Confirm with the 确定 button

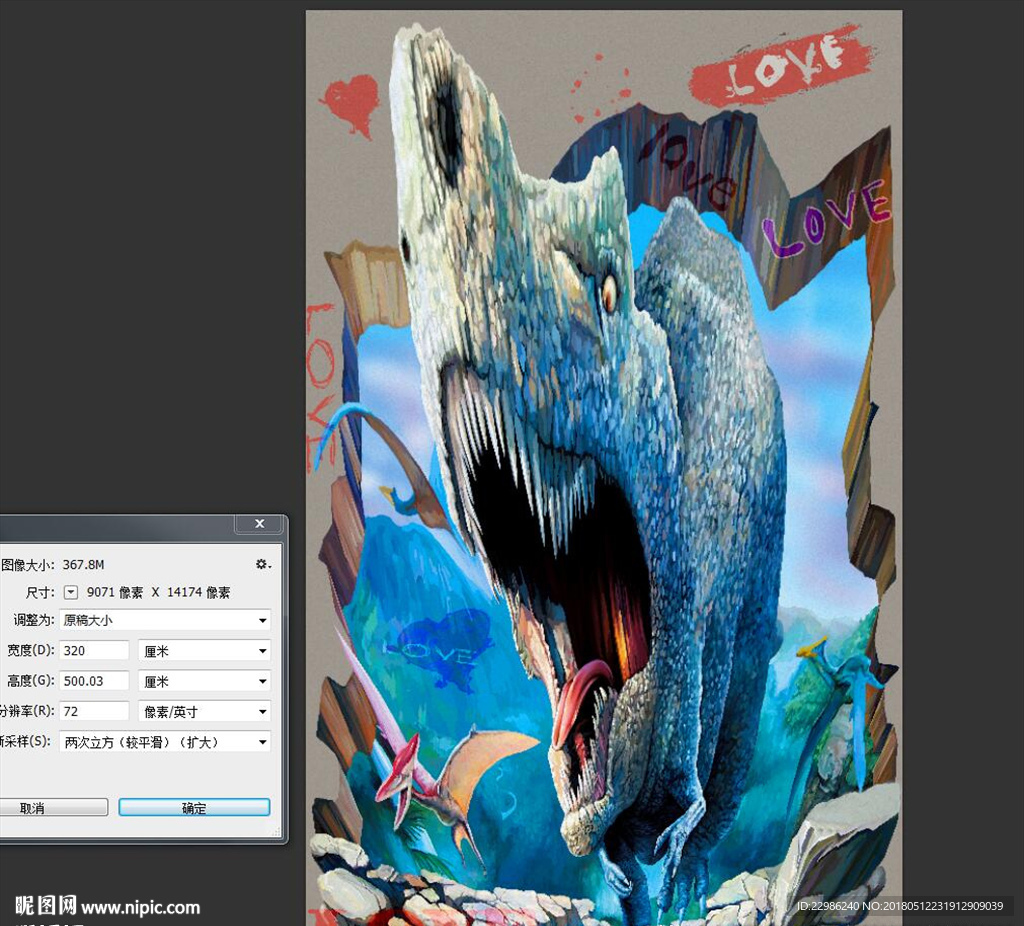click(x=194, y=807)
